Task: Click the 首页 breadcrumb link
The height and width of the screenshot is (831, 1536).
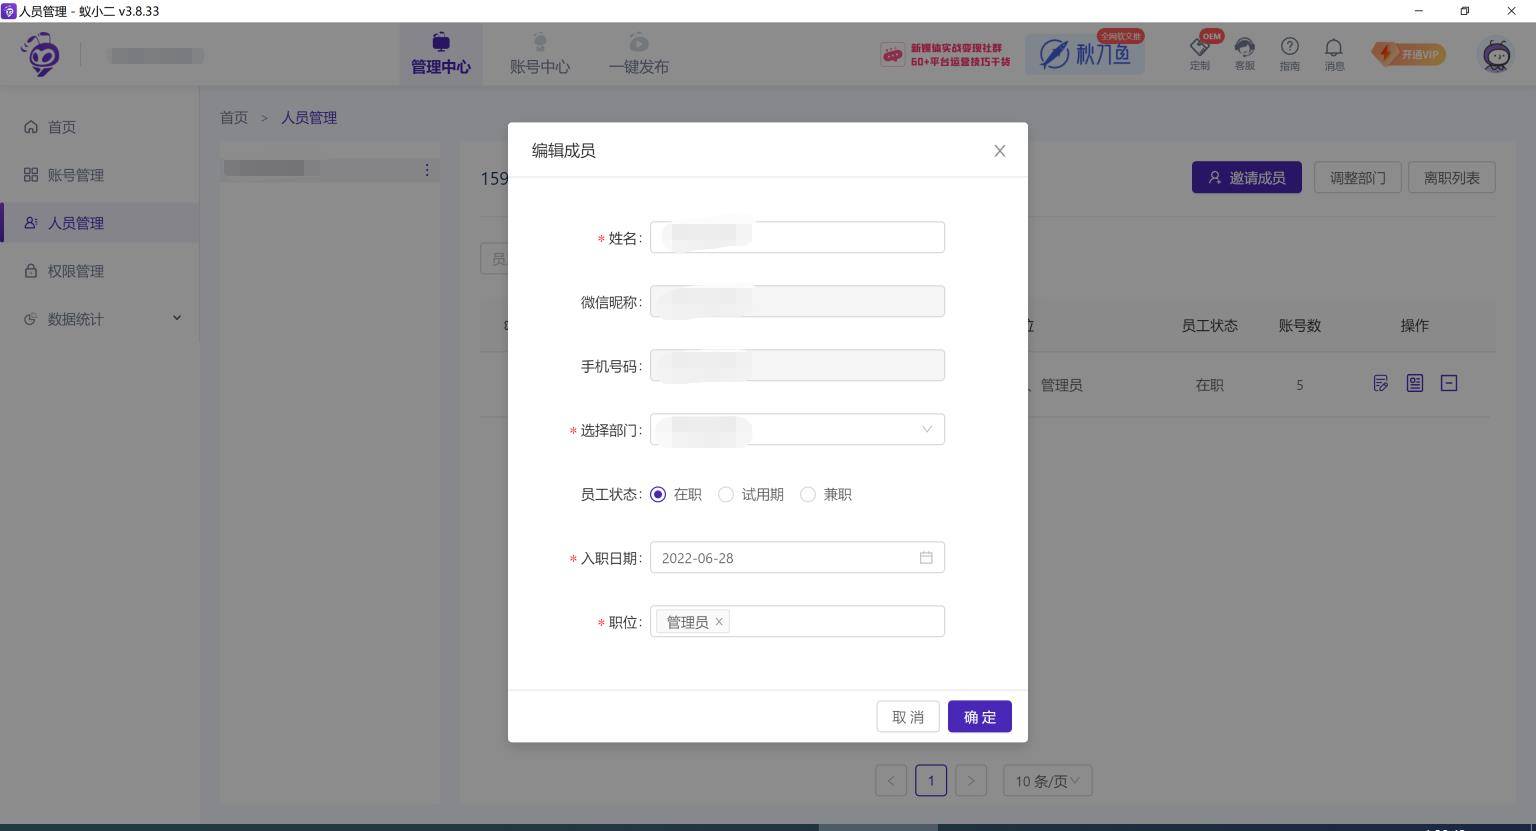Action: (x=234, y=117)
